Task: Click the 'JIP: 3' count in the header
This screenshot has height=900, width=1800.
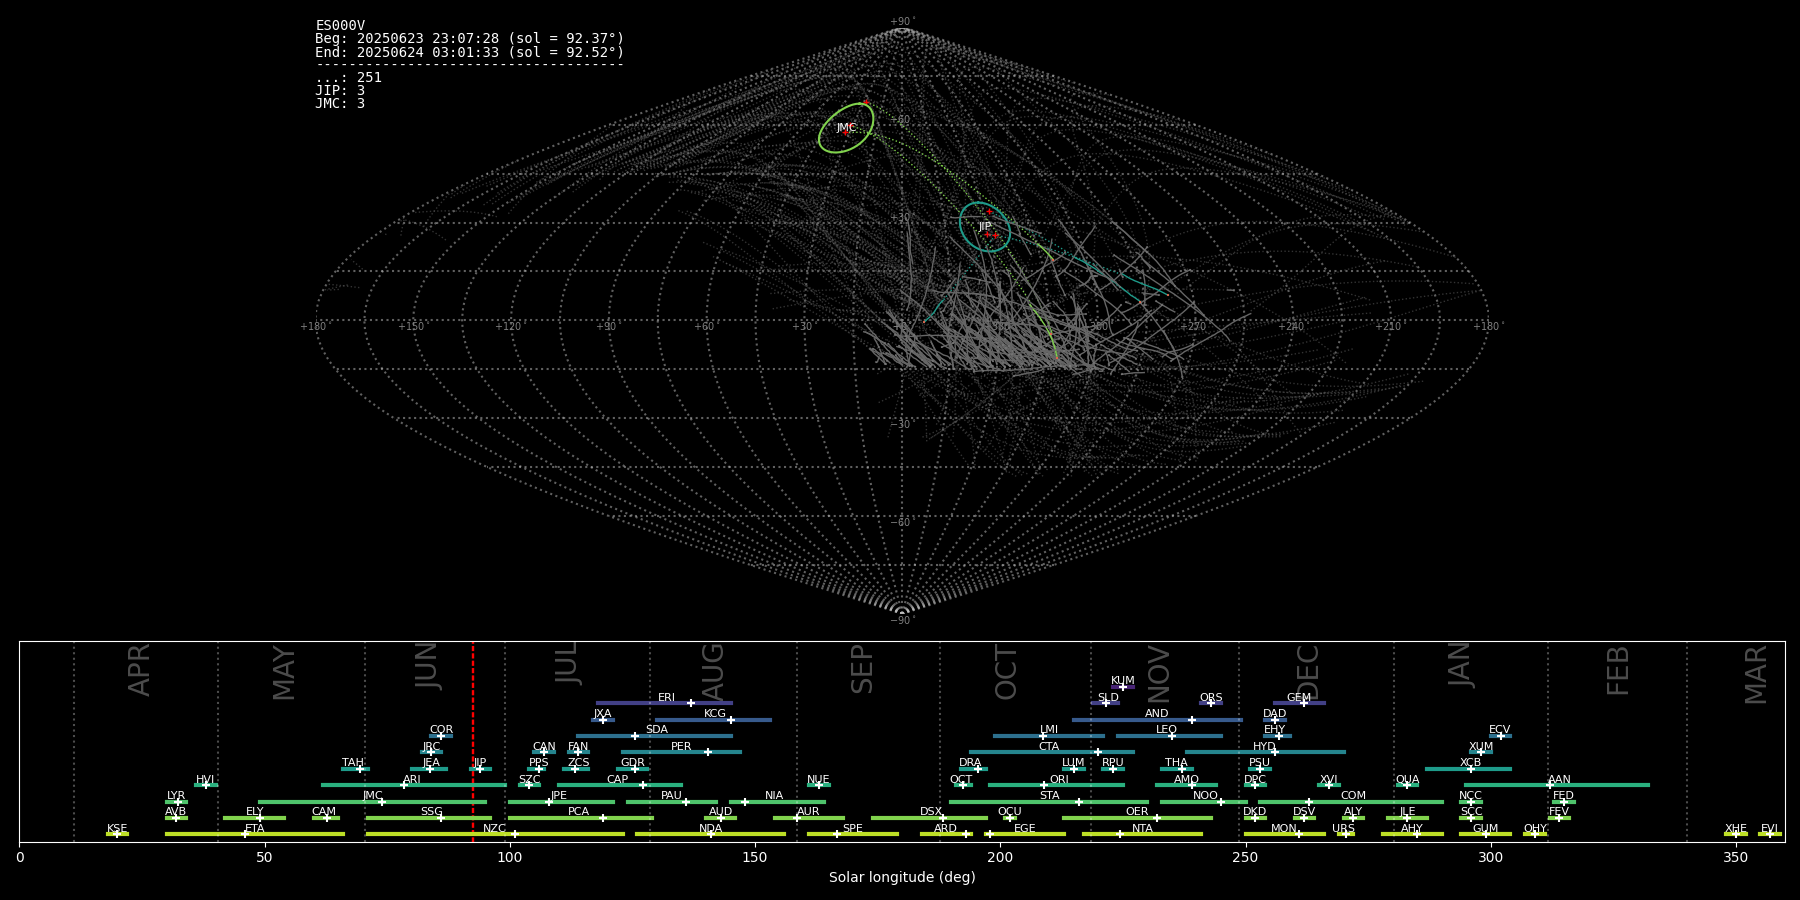Action: [340, 91]
